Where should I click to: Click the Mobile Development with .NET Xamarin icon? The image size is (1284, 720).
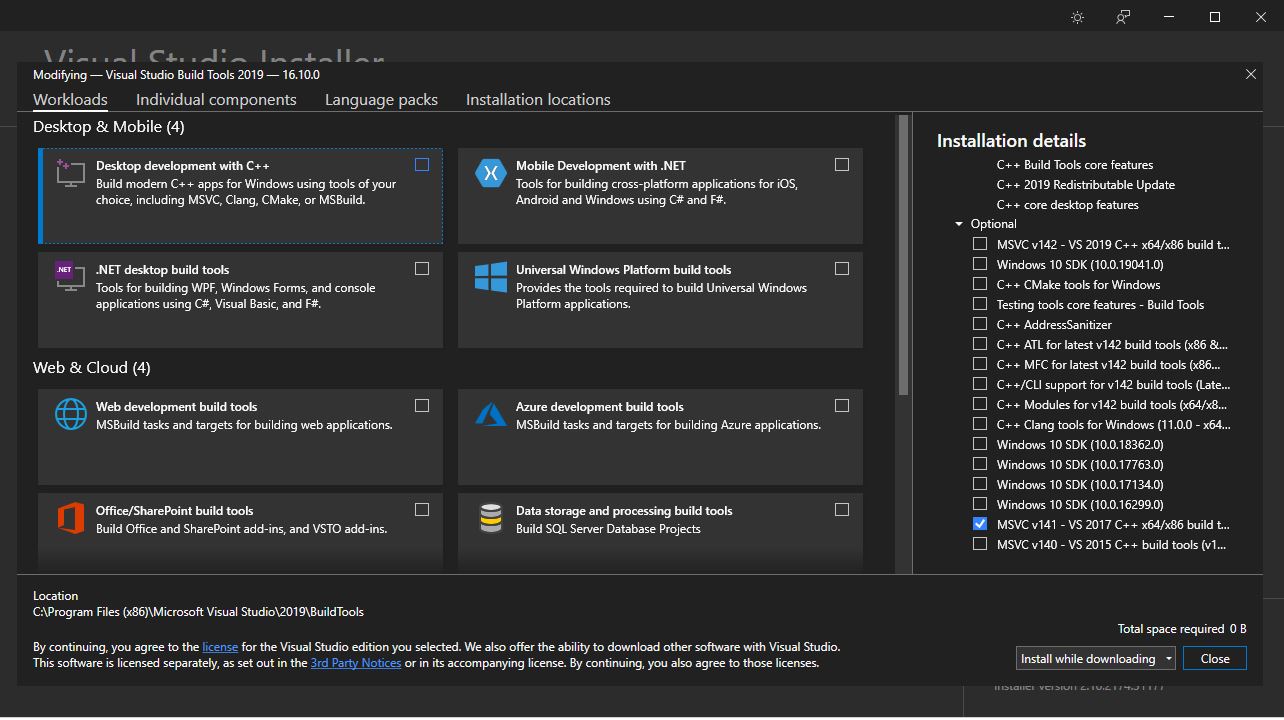(490, 173)
